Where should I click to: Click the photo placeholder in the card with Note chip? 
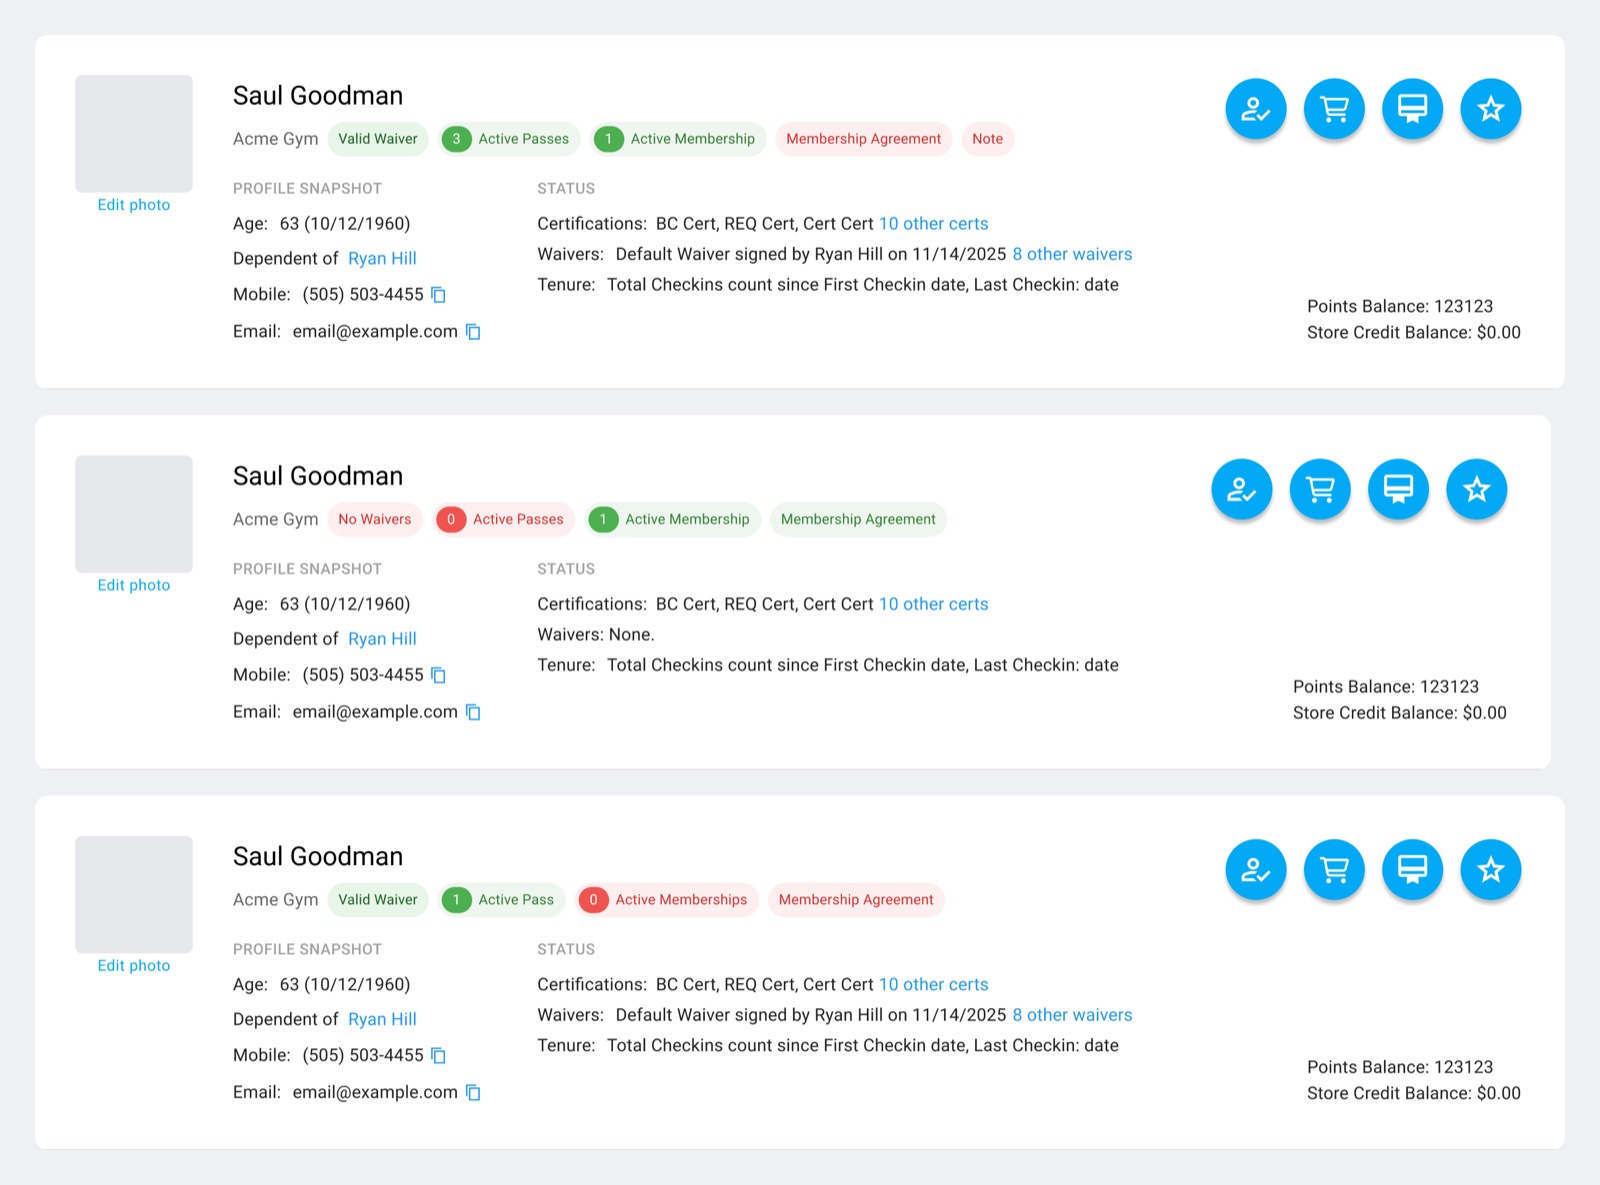click(x=134, y=134)
